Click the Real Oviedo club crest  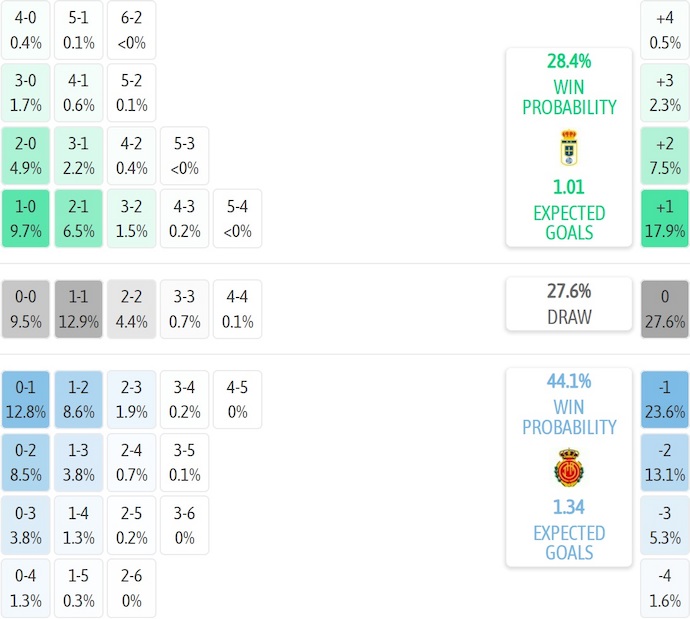[x=569, y=148]
